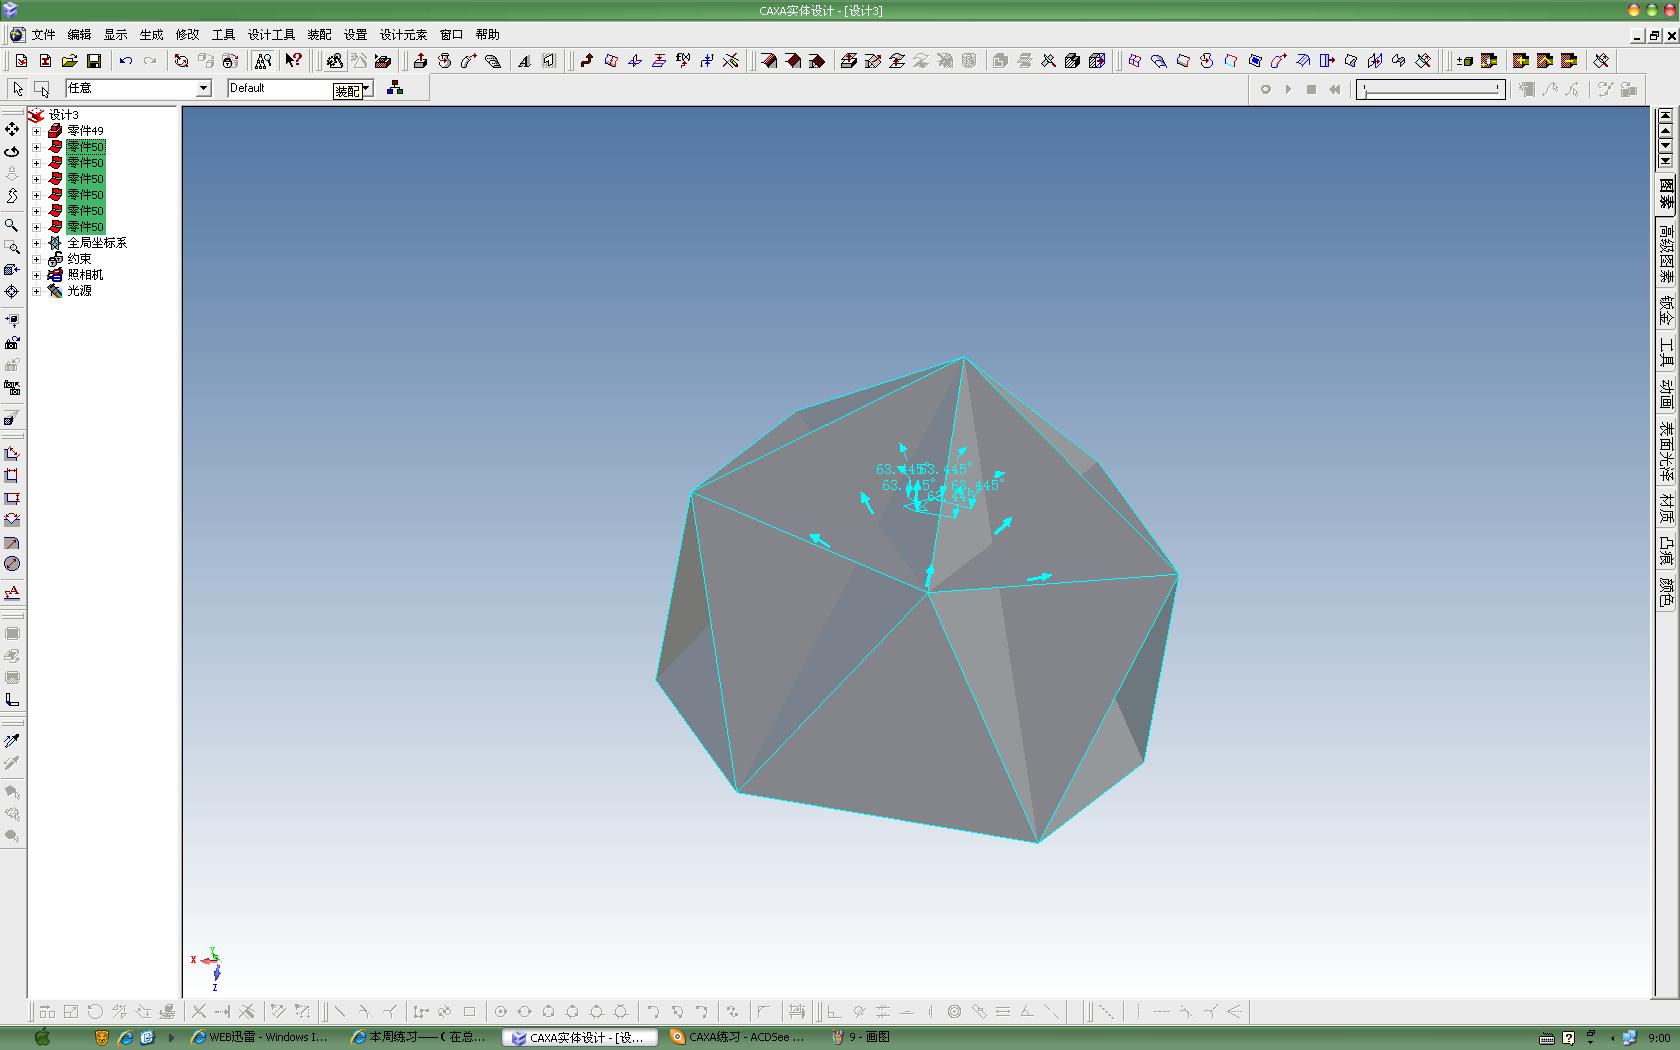1680x1050 pixels.
Task: Open the 文件 menu
Action: (43, 35)
